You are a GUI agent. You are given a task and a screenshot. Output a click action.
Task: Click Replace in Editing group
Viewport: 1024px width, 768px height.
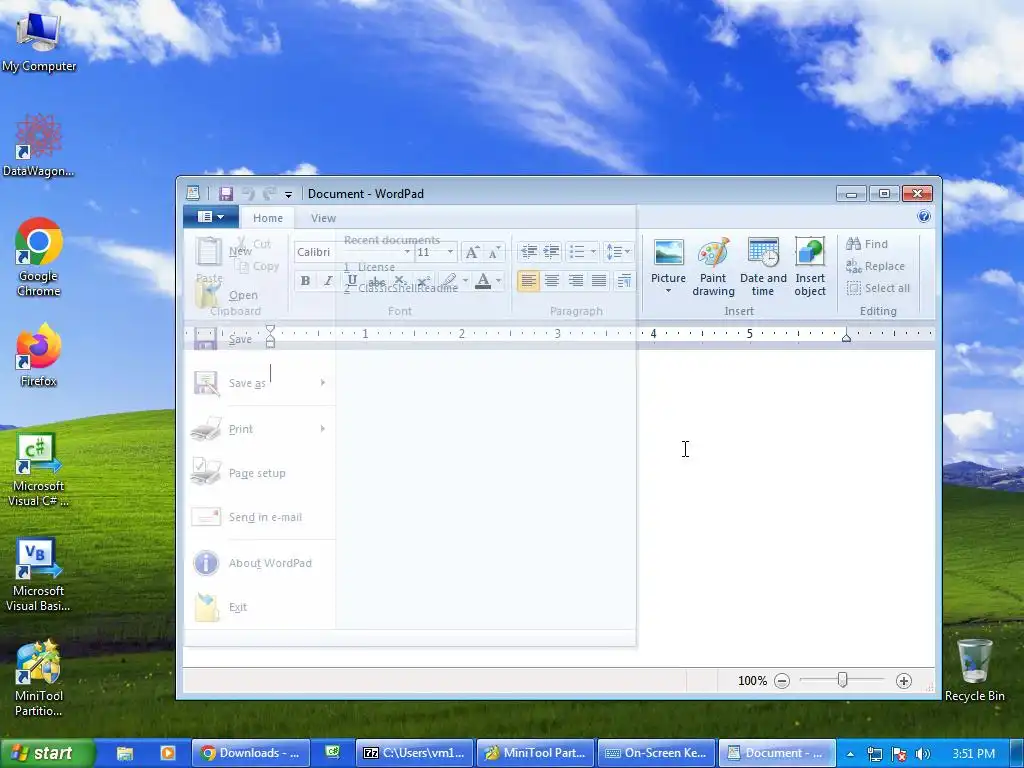click(x=875, y=266)
